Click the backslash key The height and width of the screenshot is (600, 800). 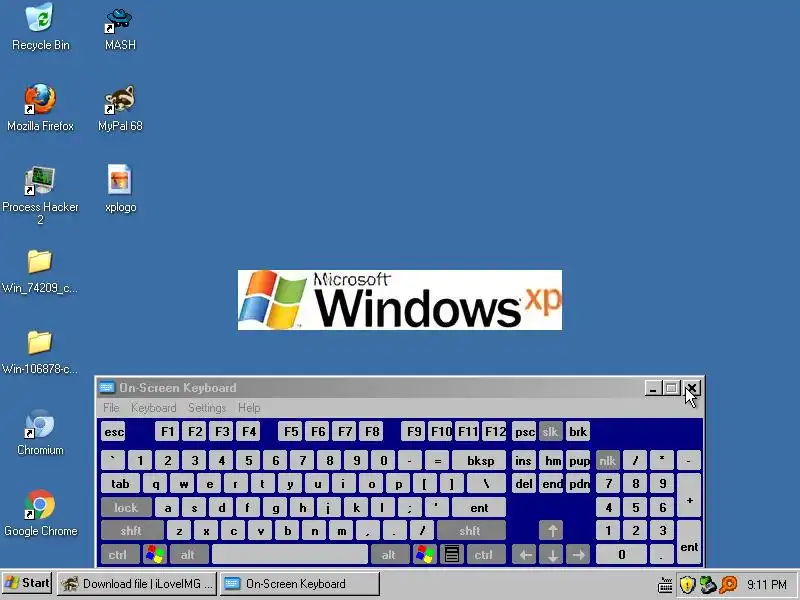tap(486, 484)
